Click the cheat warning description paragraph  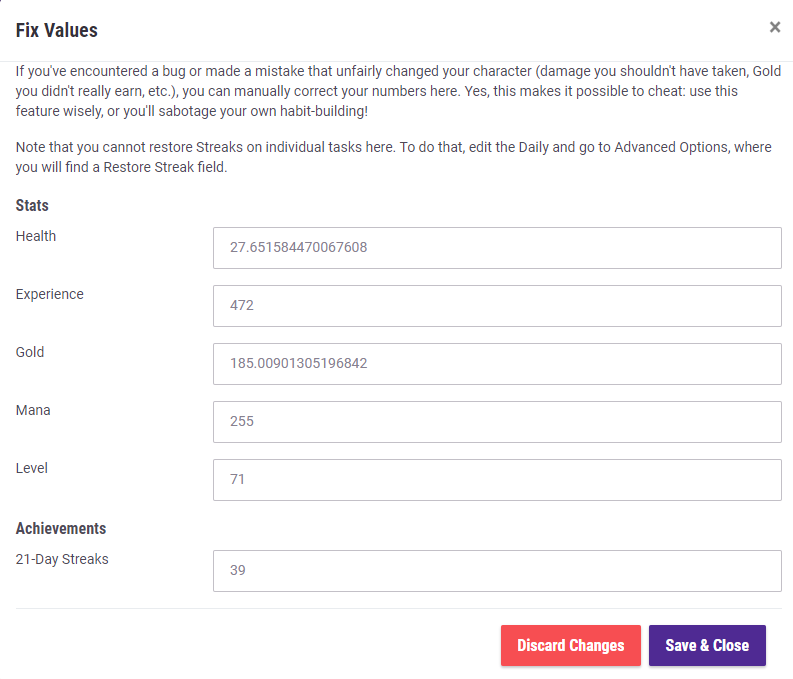tap(393, 91)
